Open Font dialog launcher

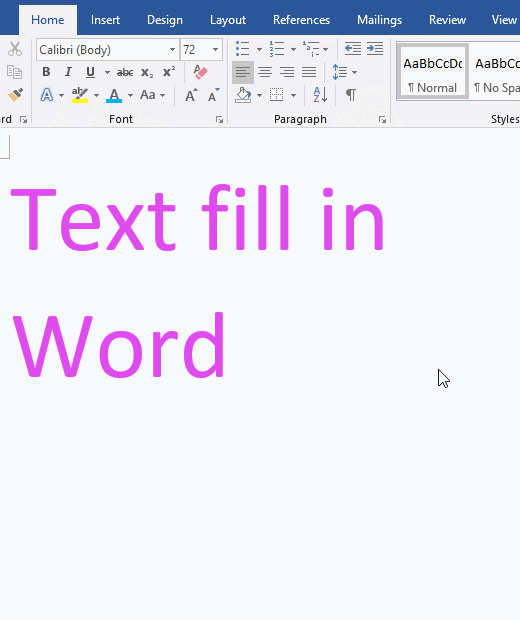[219, 120]
